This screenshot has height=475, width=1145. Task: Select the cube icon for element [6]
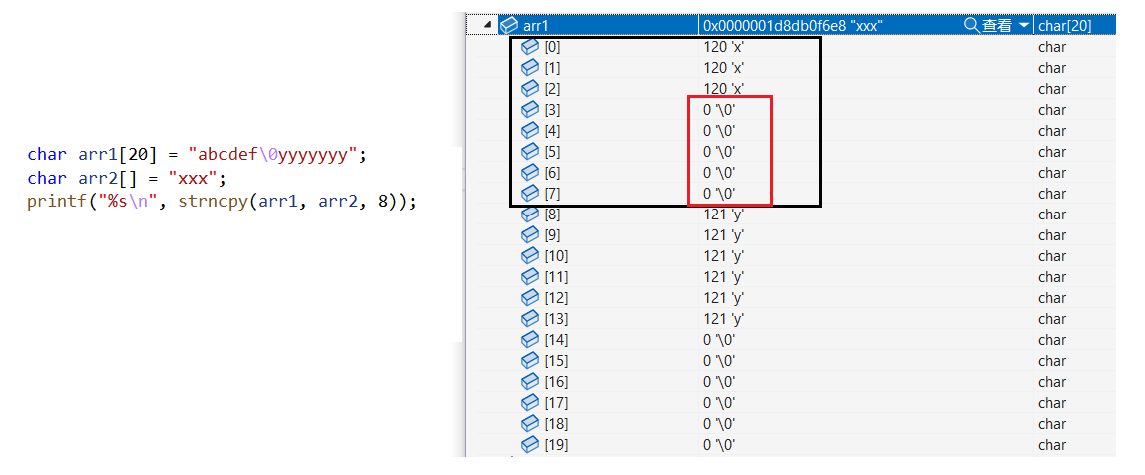(530, 172)
